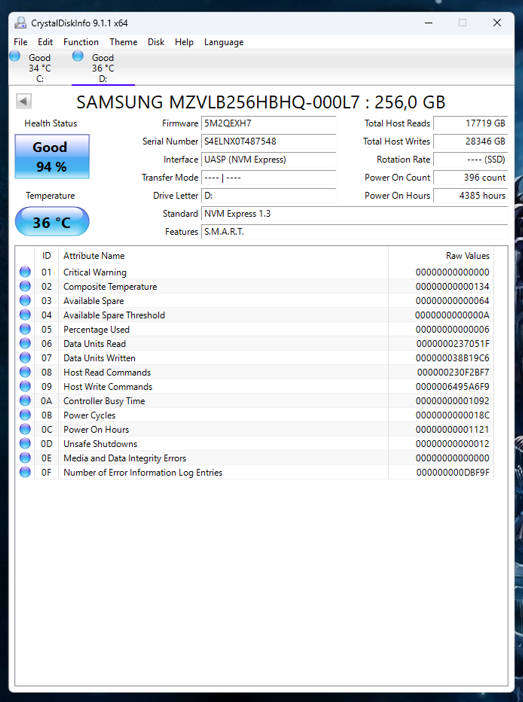
Task: Click status orb for Available Spare Threshold
Action: tap(25, 315)
